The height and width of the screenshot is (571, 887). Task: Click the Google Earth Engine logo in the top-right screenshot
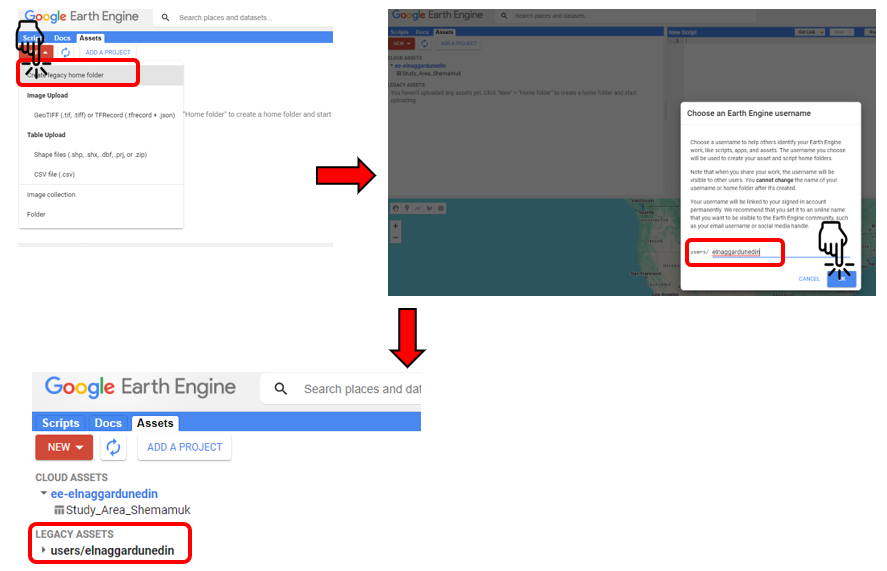437,15
